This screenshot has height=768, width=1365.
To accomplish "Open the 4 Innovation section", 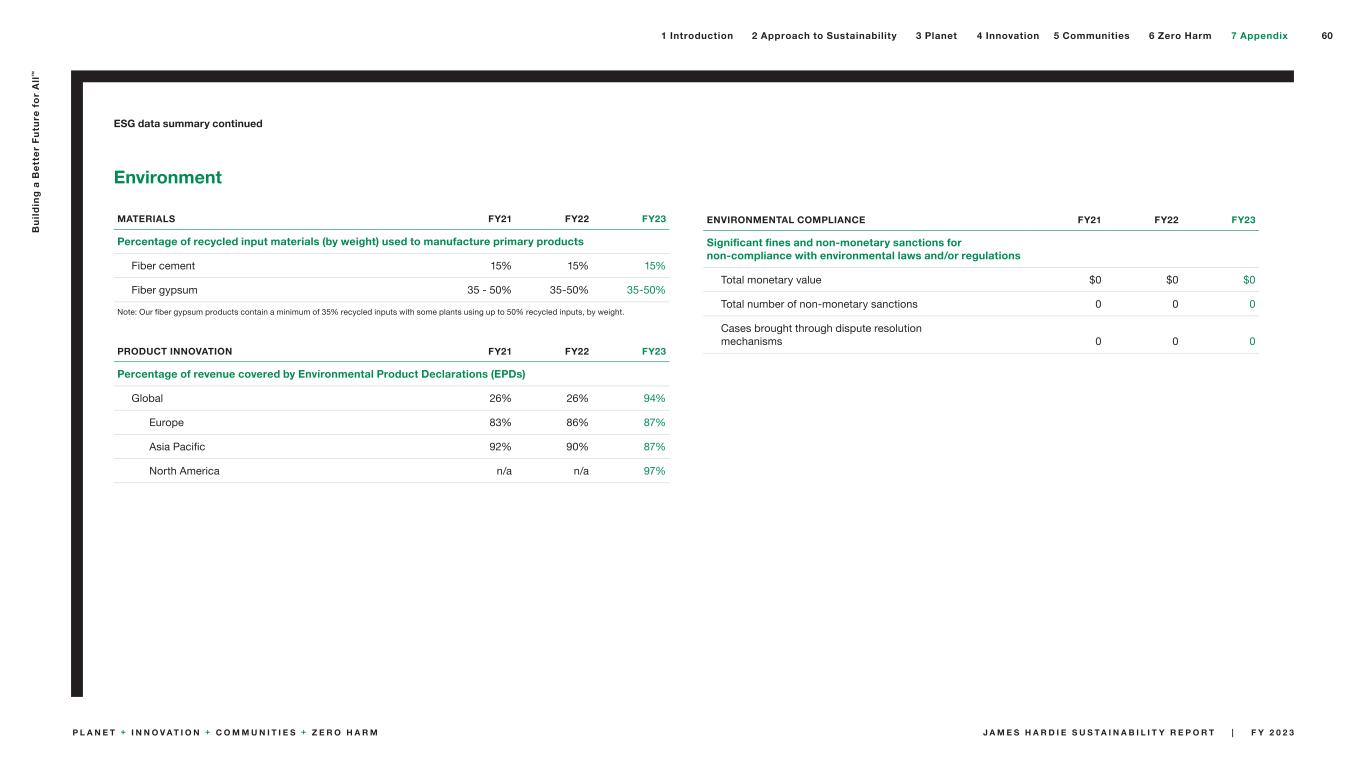I will [x=1007, y=36].
